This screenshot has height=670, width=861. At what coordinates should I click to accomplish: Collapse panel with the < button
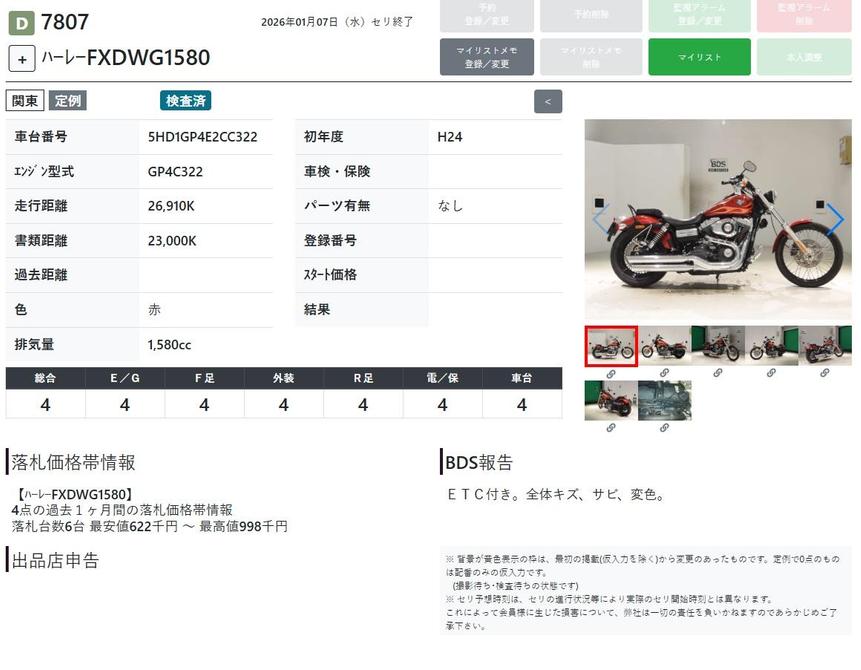click(x=548, y=101)
